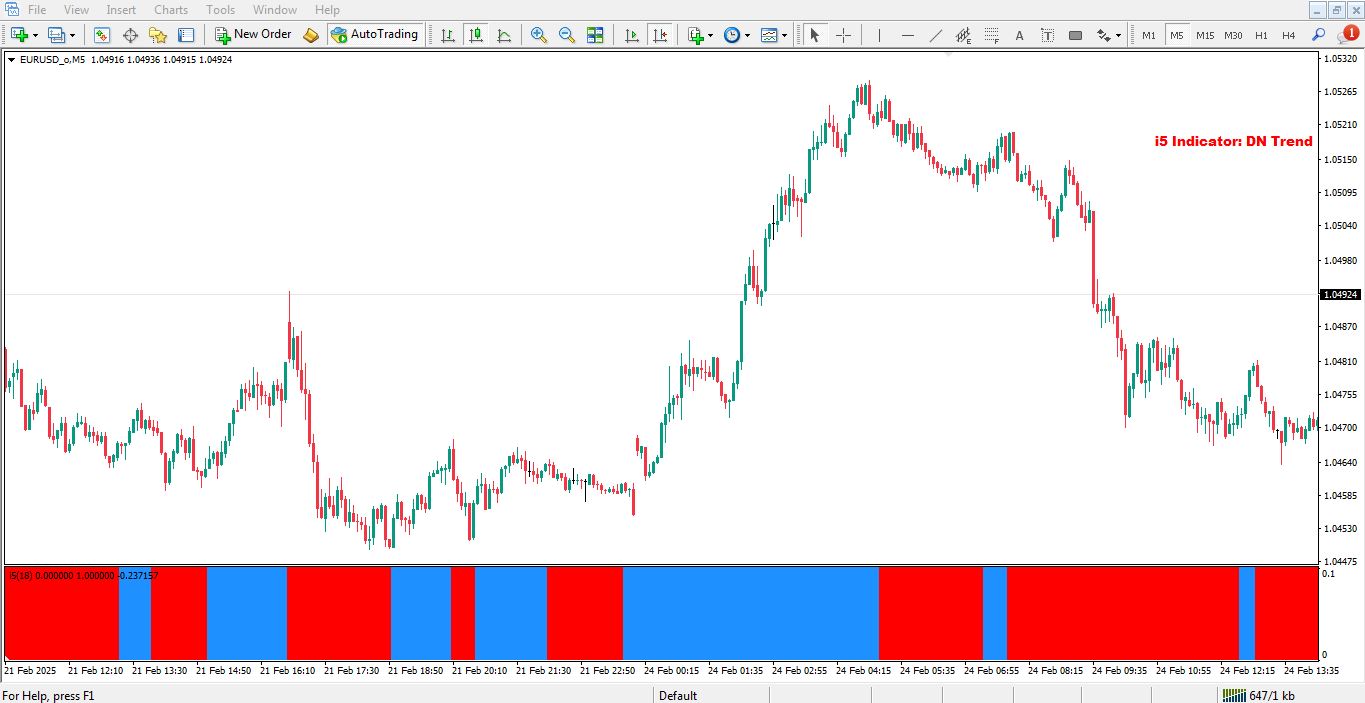Toggle chart Auto Scroll
Viewport: 1365px width, 703px height.
tap(631, 35)
